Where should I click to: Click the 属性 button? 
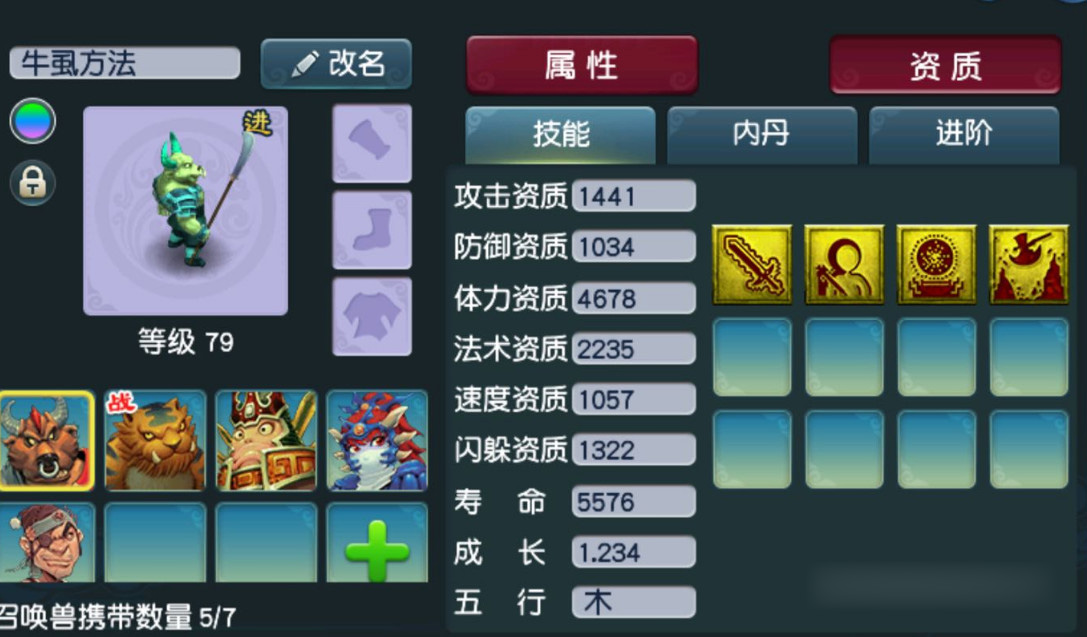click(x=582, y=65)
